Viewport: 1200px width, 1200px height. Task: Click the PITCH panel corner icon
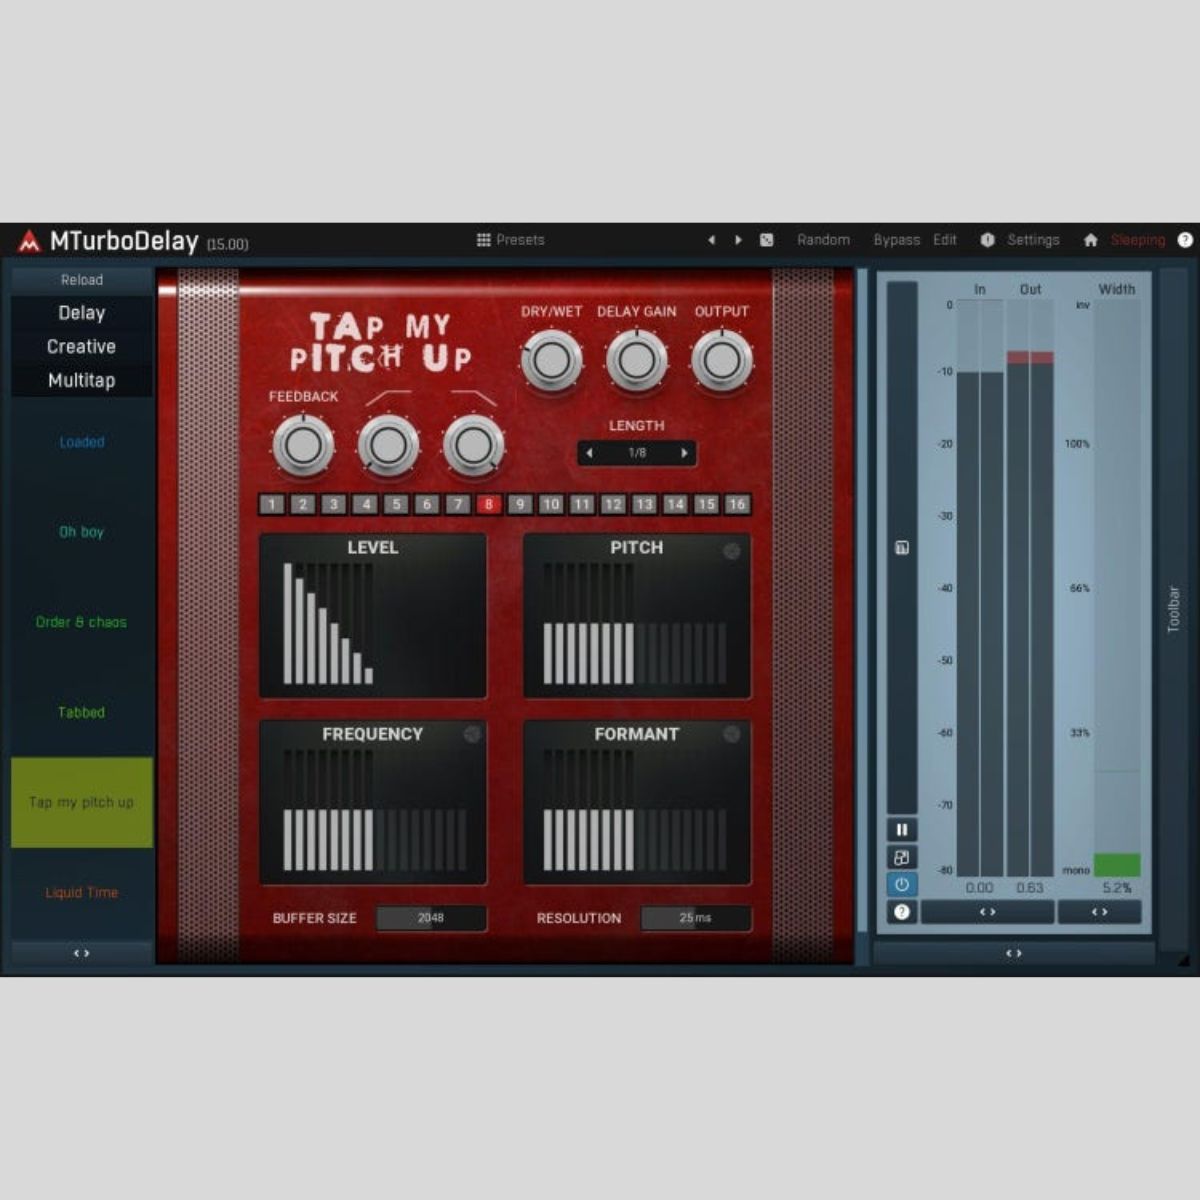pyautogui.click(x=732, y=550)
